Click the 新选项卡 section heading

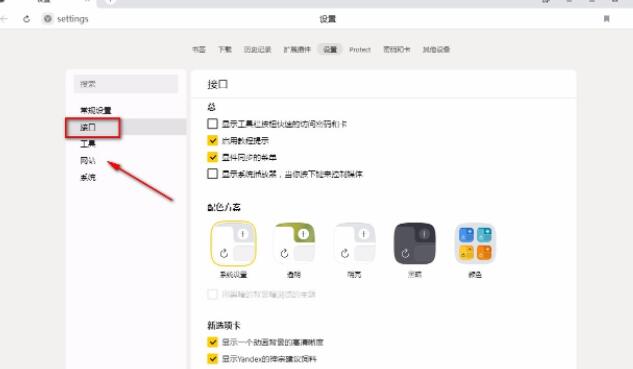pos(224,325)
